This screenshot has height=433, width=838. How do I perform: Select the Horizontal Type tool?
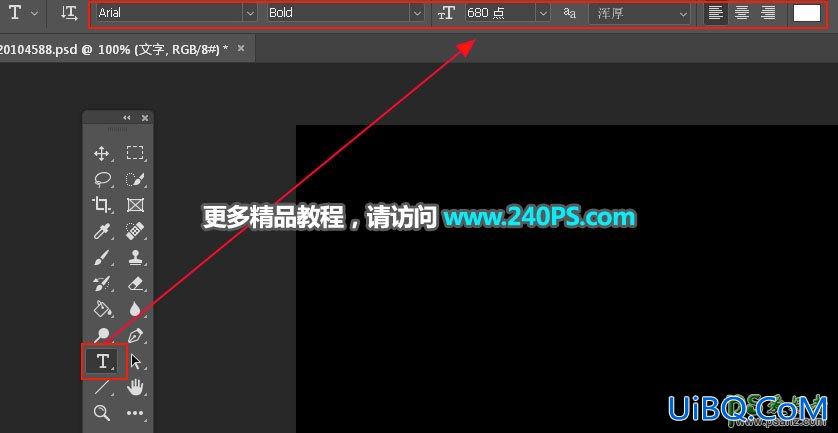click(x=103, y=361)
